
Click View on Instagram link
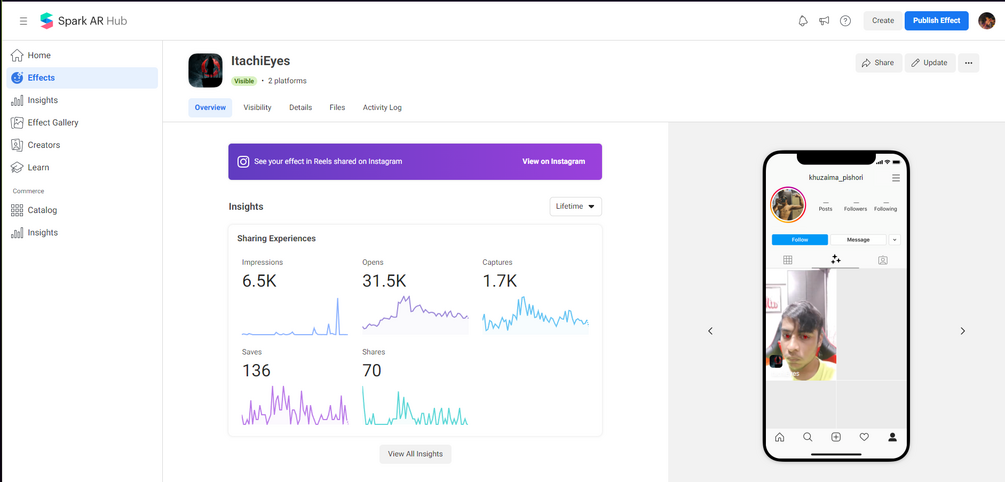click(553, 161)
